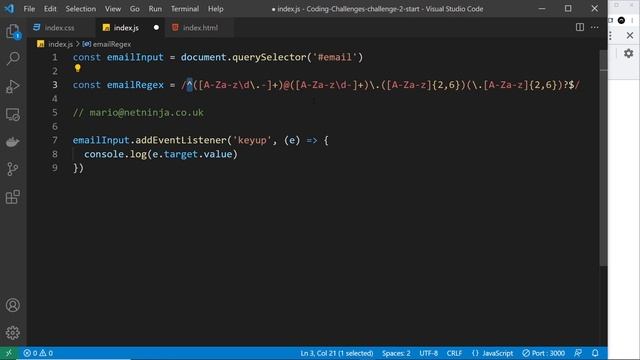Open the Terminal menu
This screenshot has width=640, height=360.
[184, 9]
